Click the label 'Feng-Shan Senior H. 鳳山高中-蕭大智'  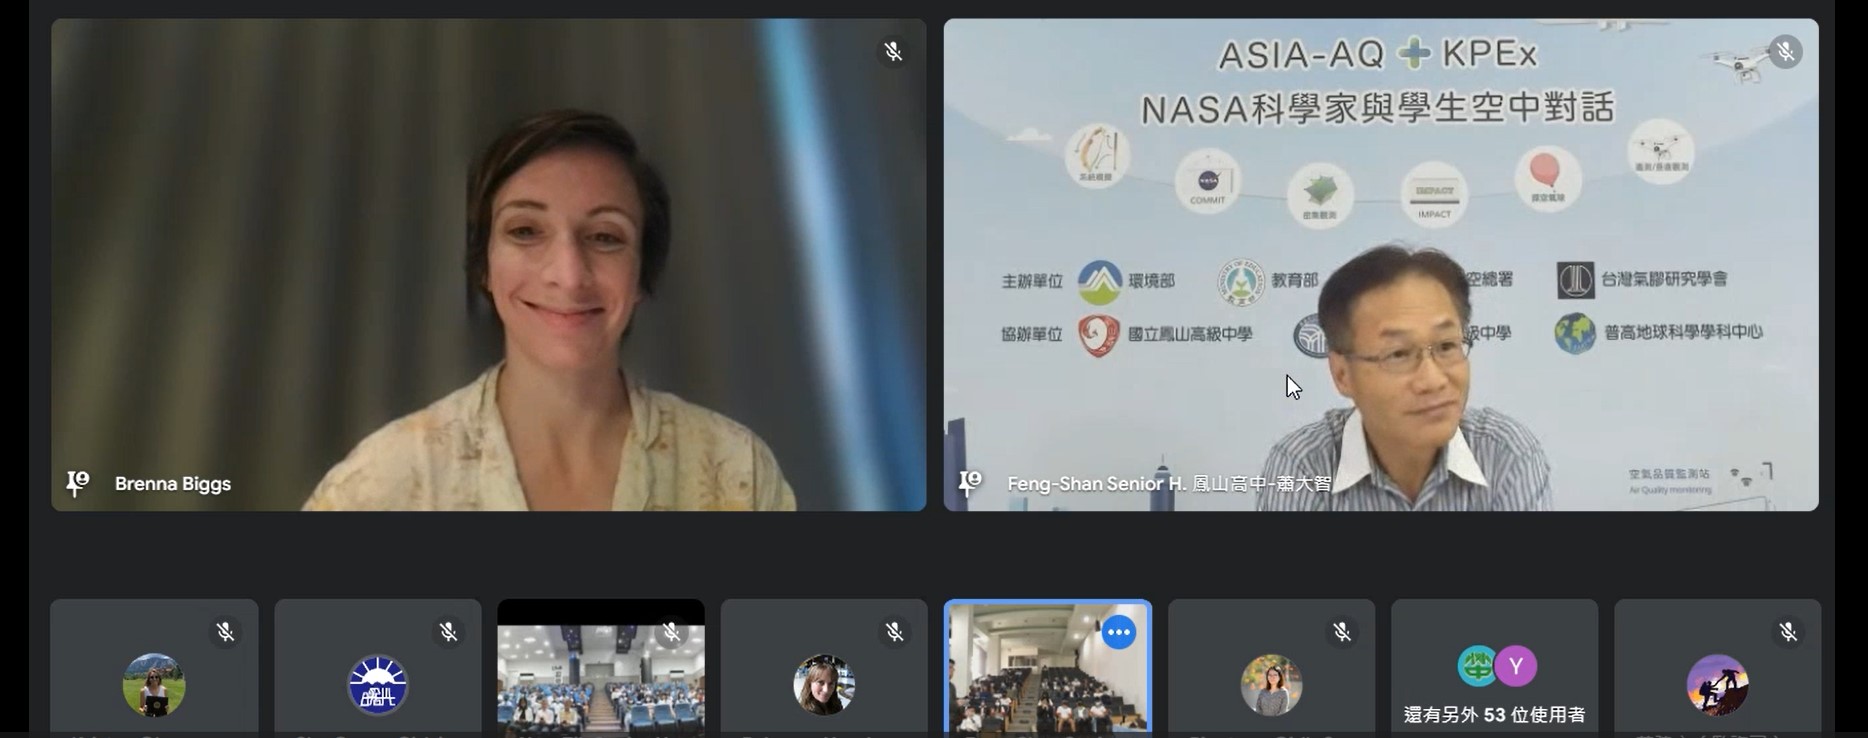pos(1169,484)
